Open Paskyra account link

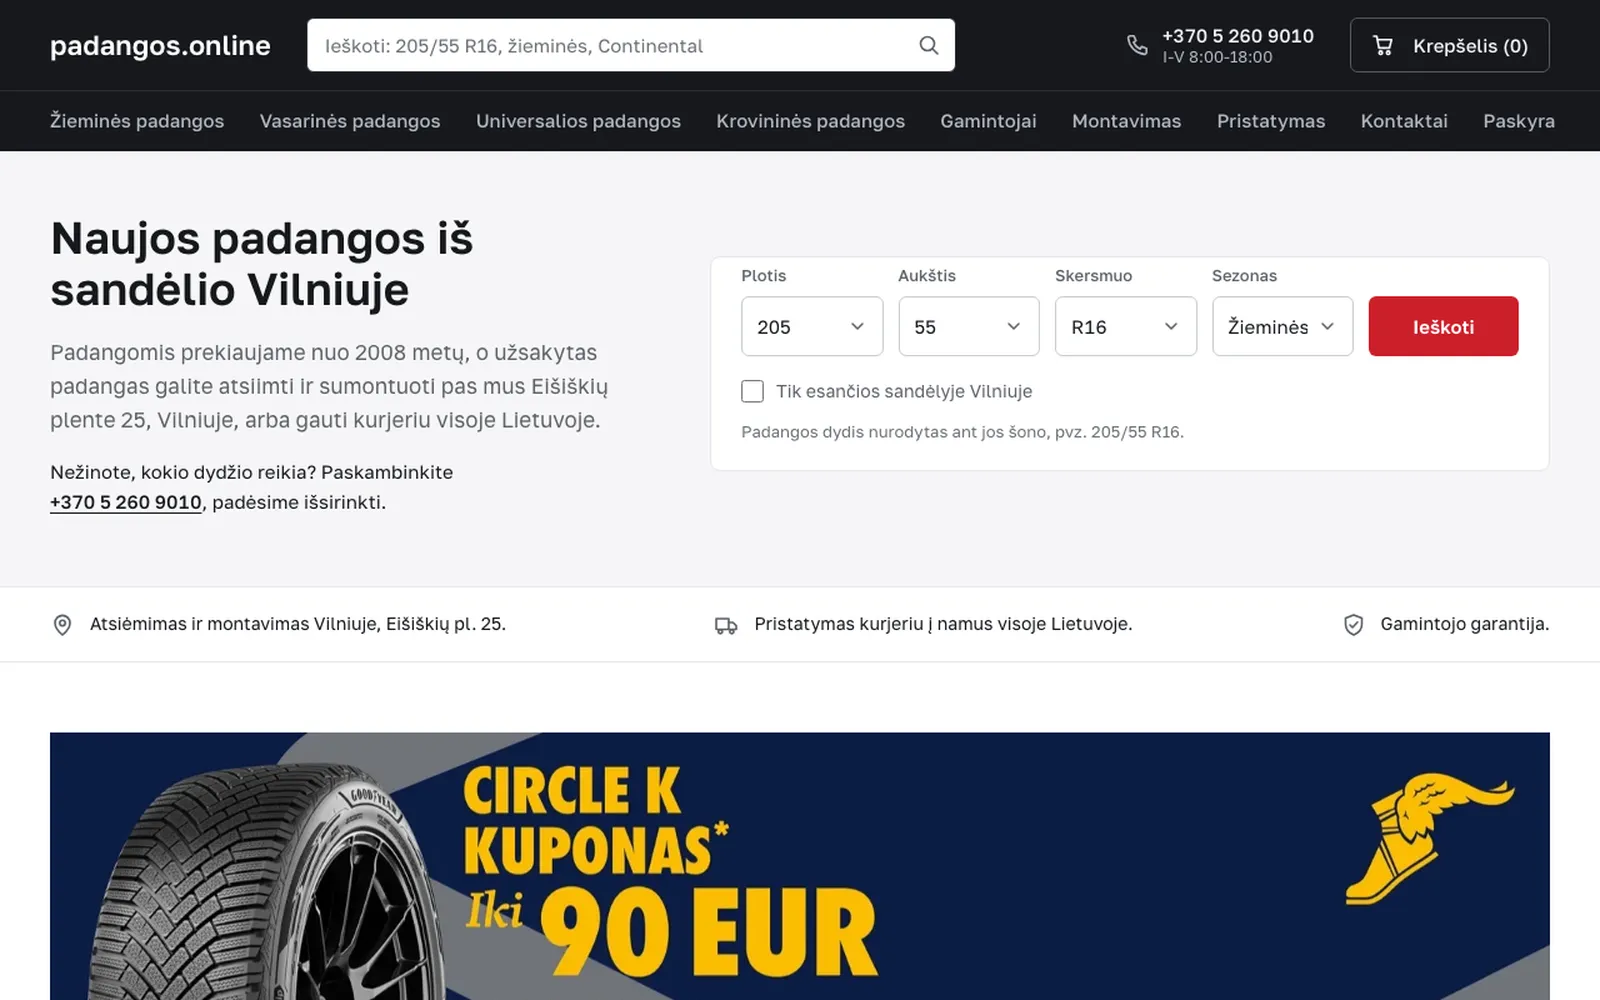[x=1518, y=121]
